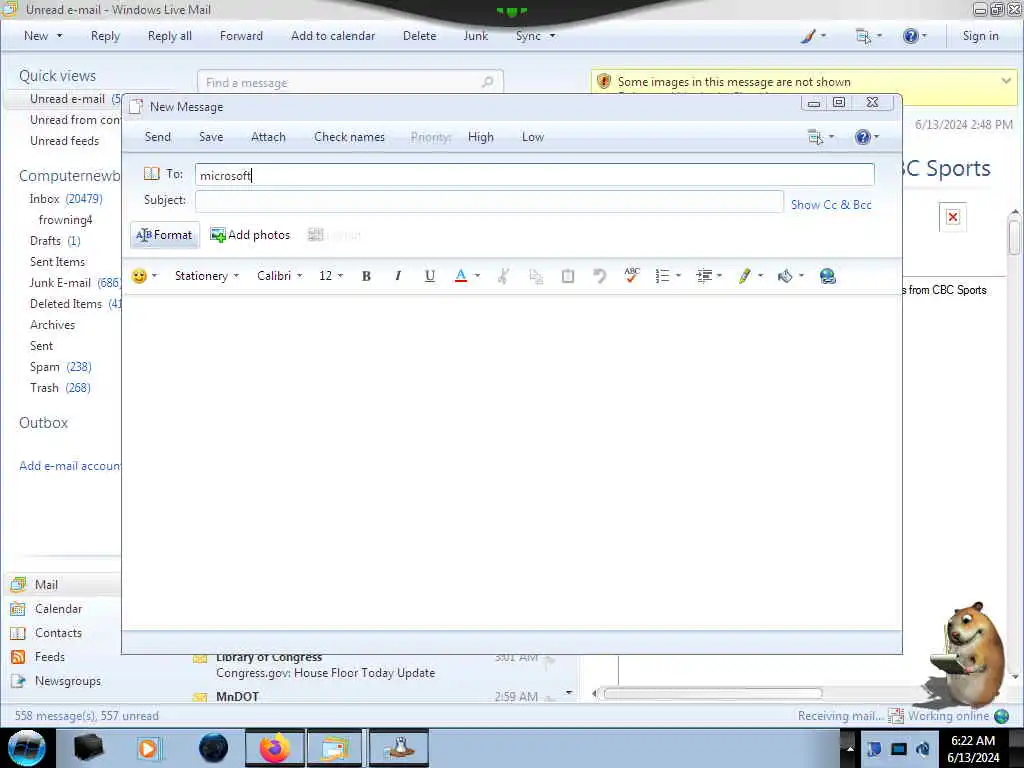Set priority to Low
This screenshot has width=1024, height=768.
[533, 137]
